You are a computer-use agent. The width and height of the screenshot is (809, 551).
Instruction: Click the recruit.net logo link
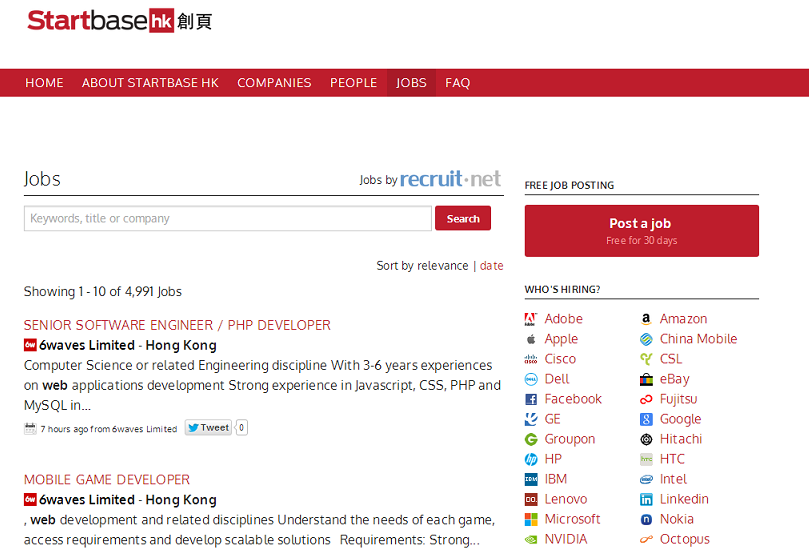click(450, 179)
